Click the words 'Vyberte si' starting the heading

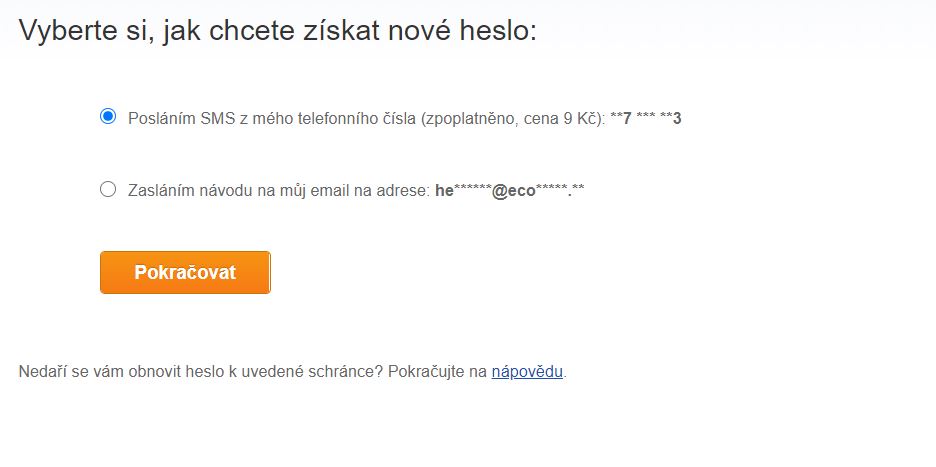85,31
